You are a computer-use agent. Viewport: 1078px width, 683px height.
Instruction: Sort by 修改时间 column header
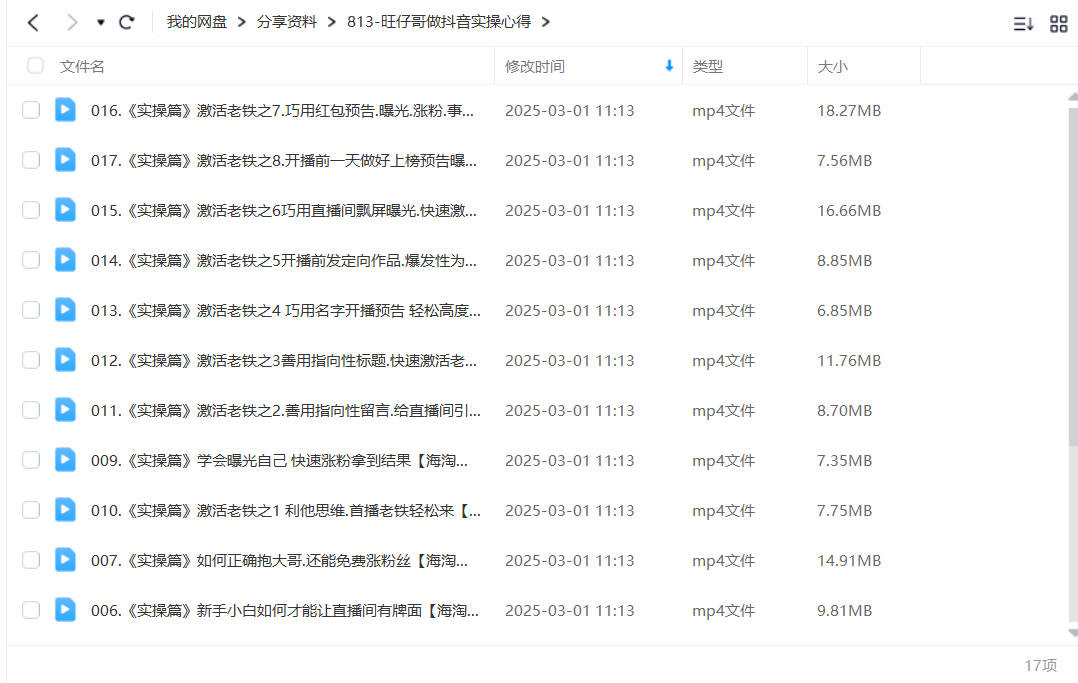click(535, 67)
